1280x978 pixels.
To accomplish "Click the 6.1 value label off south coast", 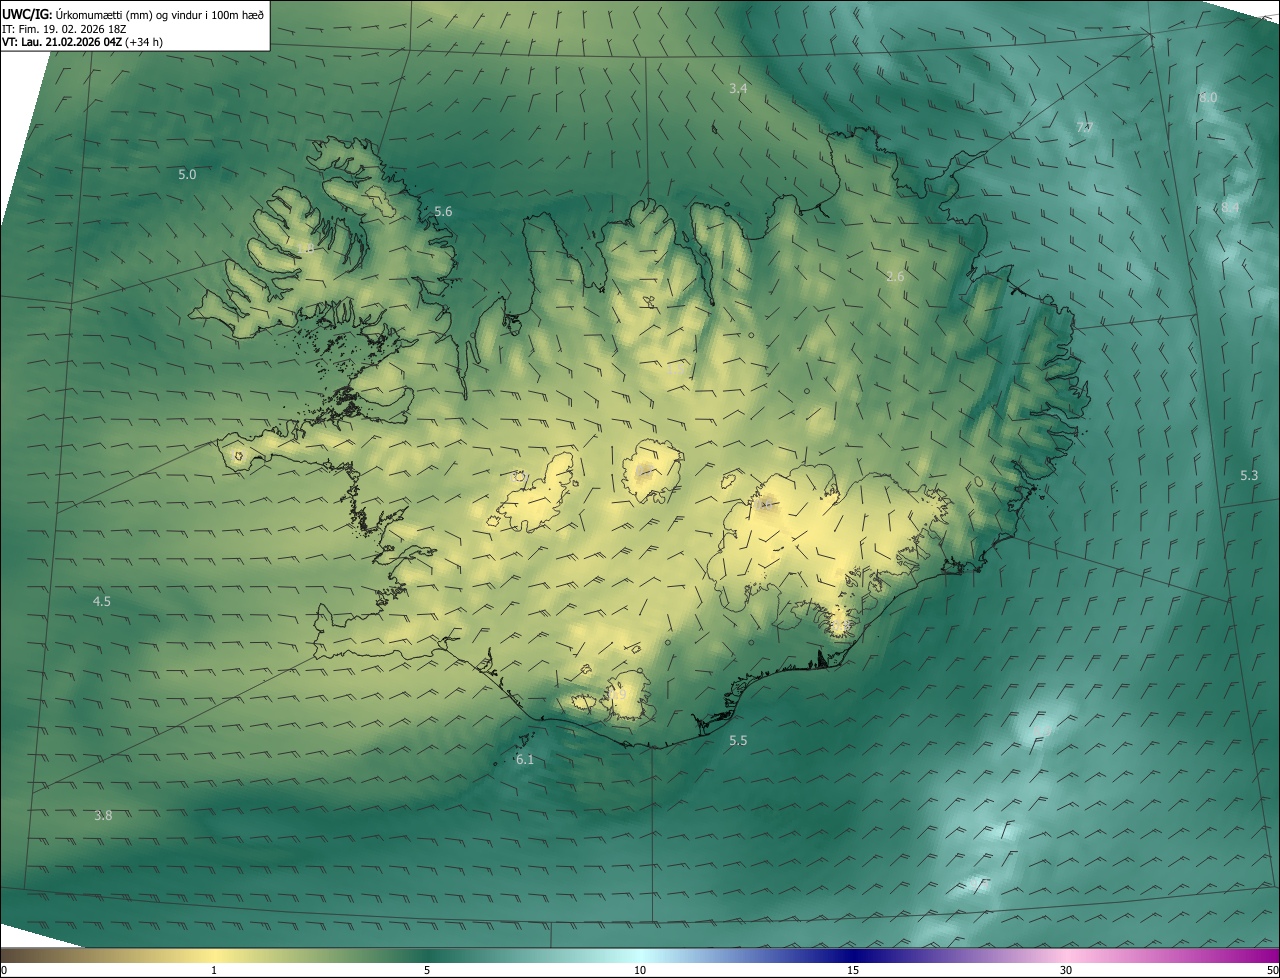I will [x=525, y=760].
